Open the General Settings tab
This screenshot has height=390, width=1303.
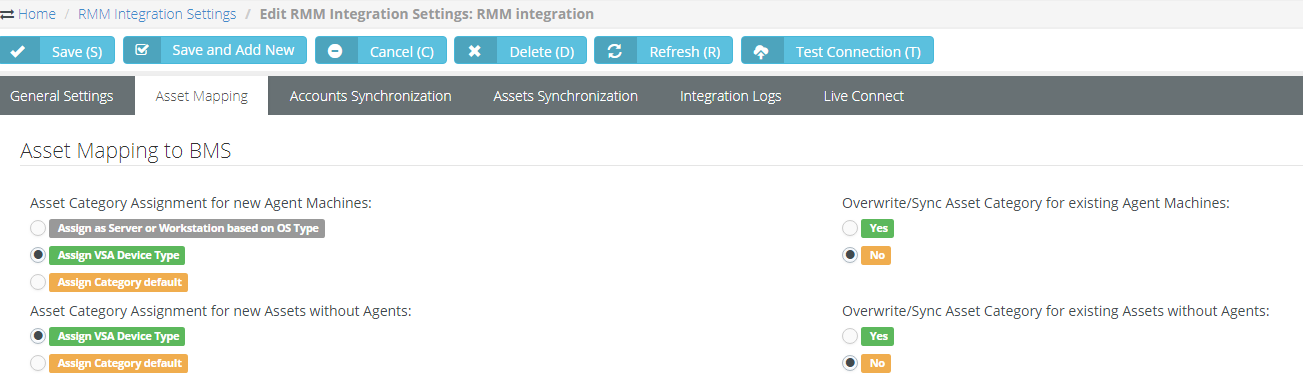[x=62, y=96]
